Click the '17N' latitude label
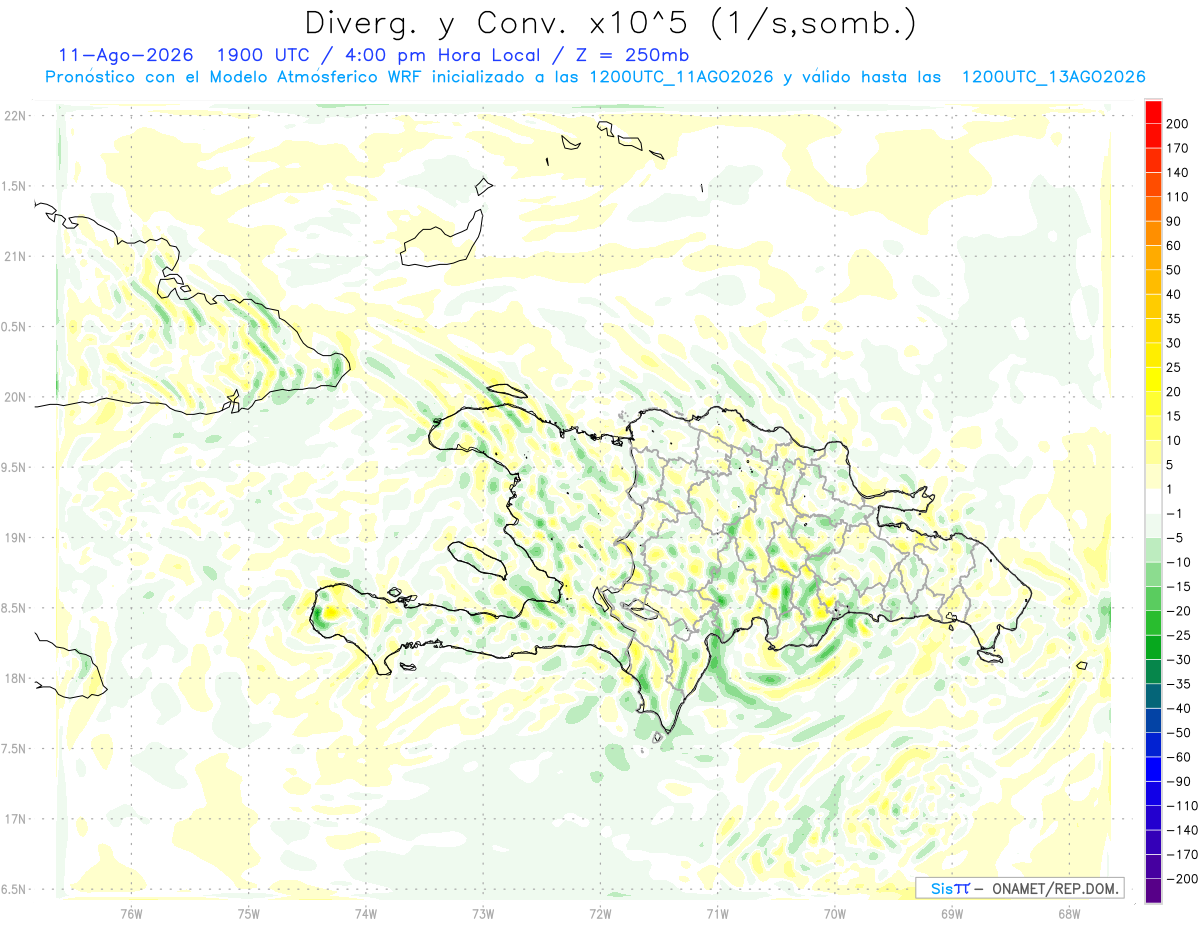 pos(14,819)
